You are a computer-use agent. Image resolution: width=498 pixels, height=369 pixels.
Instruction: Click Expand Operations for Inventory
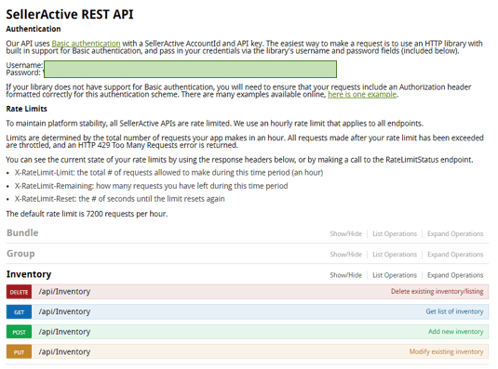click(455, 275)
